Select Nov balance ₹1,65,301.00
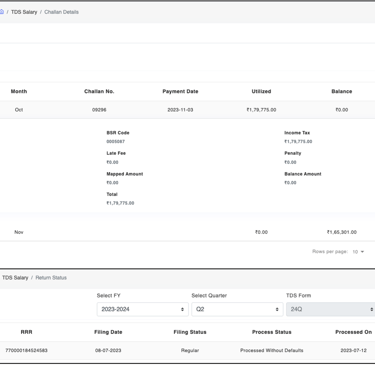The width and height of the screenshot is (375, 366). click(342, 232)
